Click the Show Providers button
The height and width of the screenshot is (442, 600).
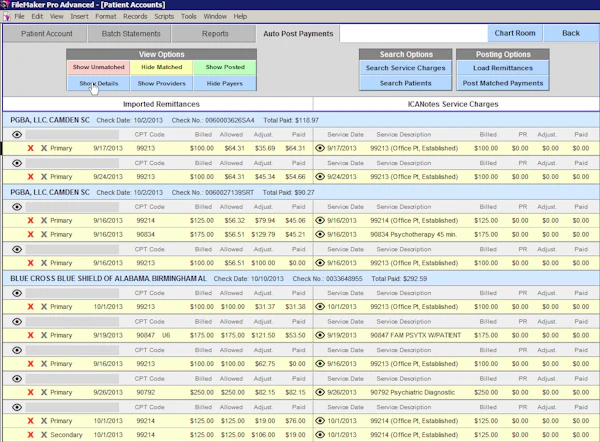click(x=161, y=83)
